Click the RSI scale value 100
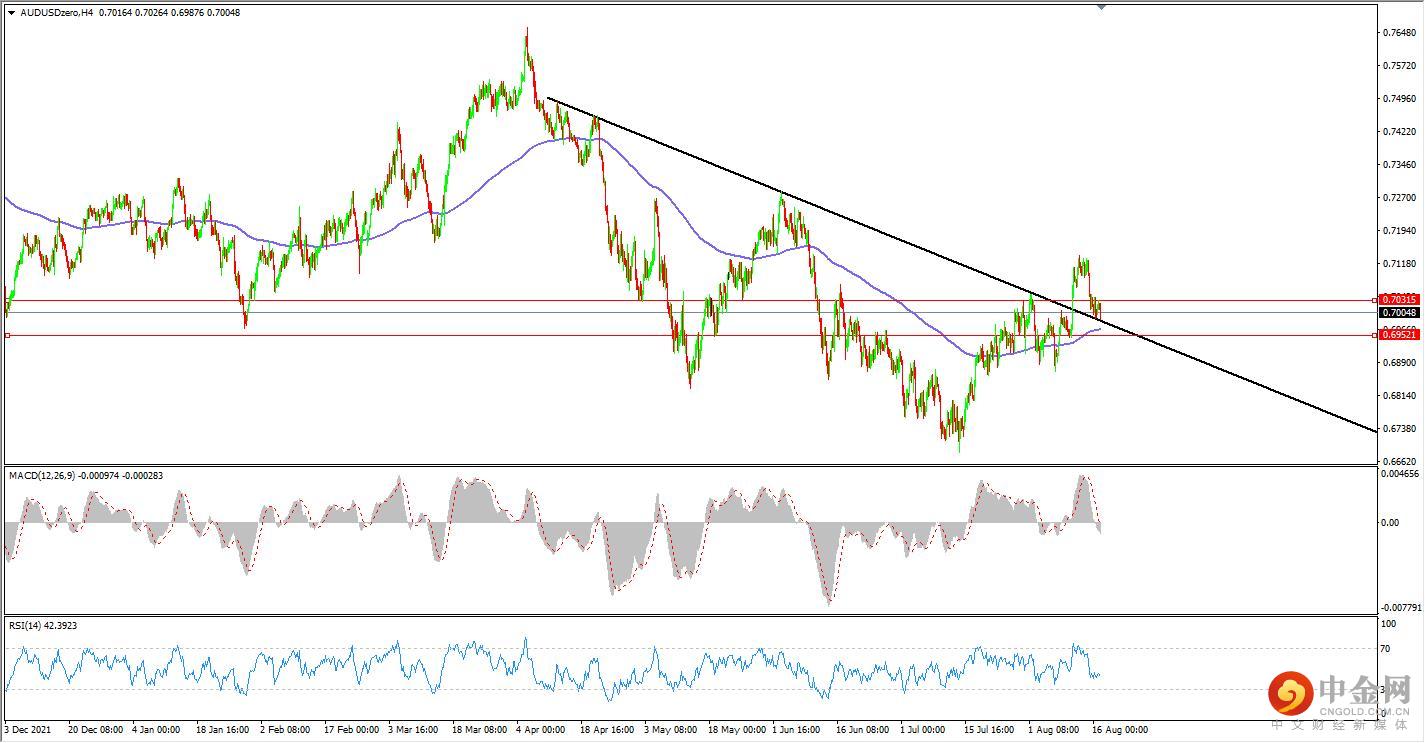Viewport: 1425px width, 743px height. point(1388,624)
